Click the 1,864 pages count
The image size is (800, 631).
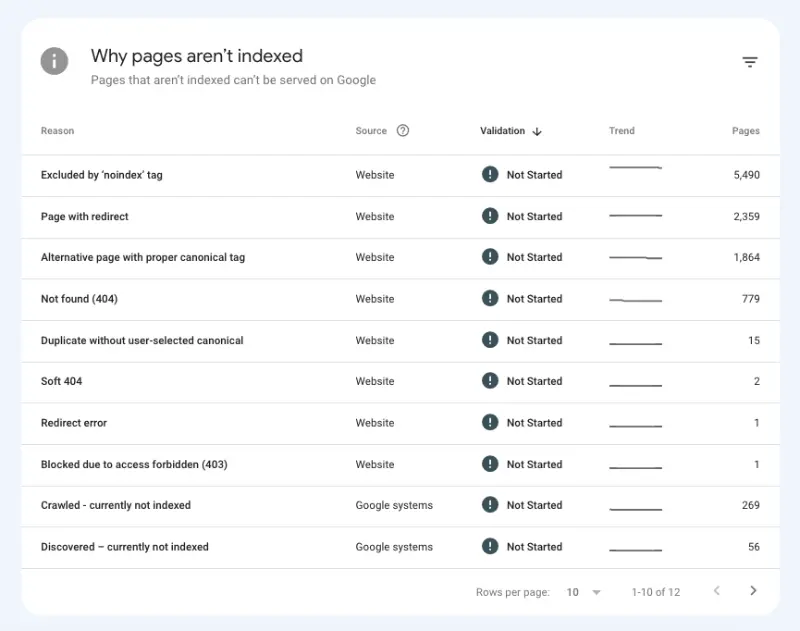click(x=746, y=257)
